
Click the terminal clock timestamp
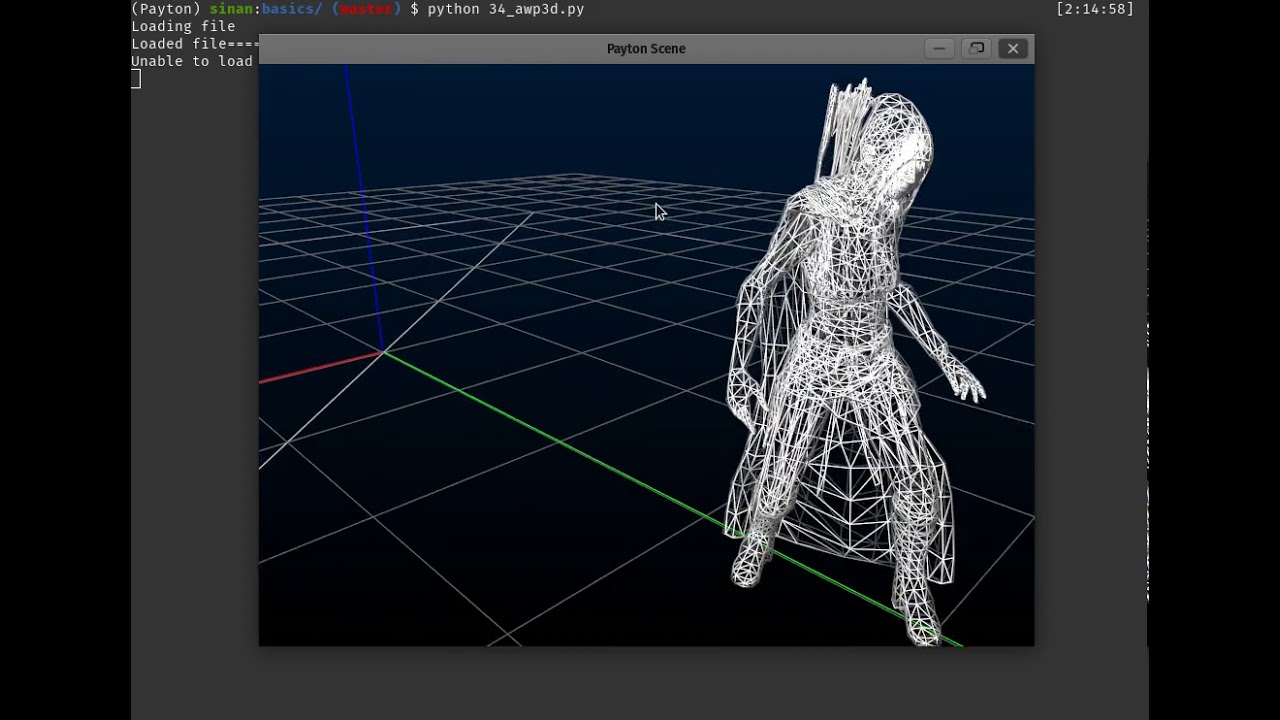coord(1094,9)
